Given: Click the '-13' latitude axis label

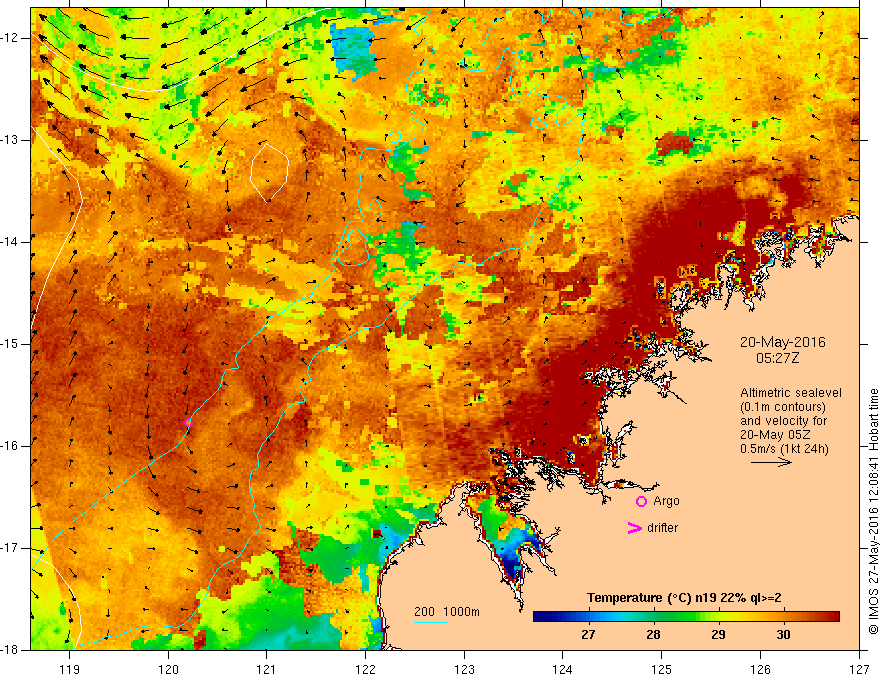Looking at the screenshot, I should (10, 140).
